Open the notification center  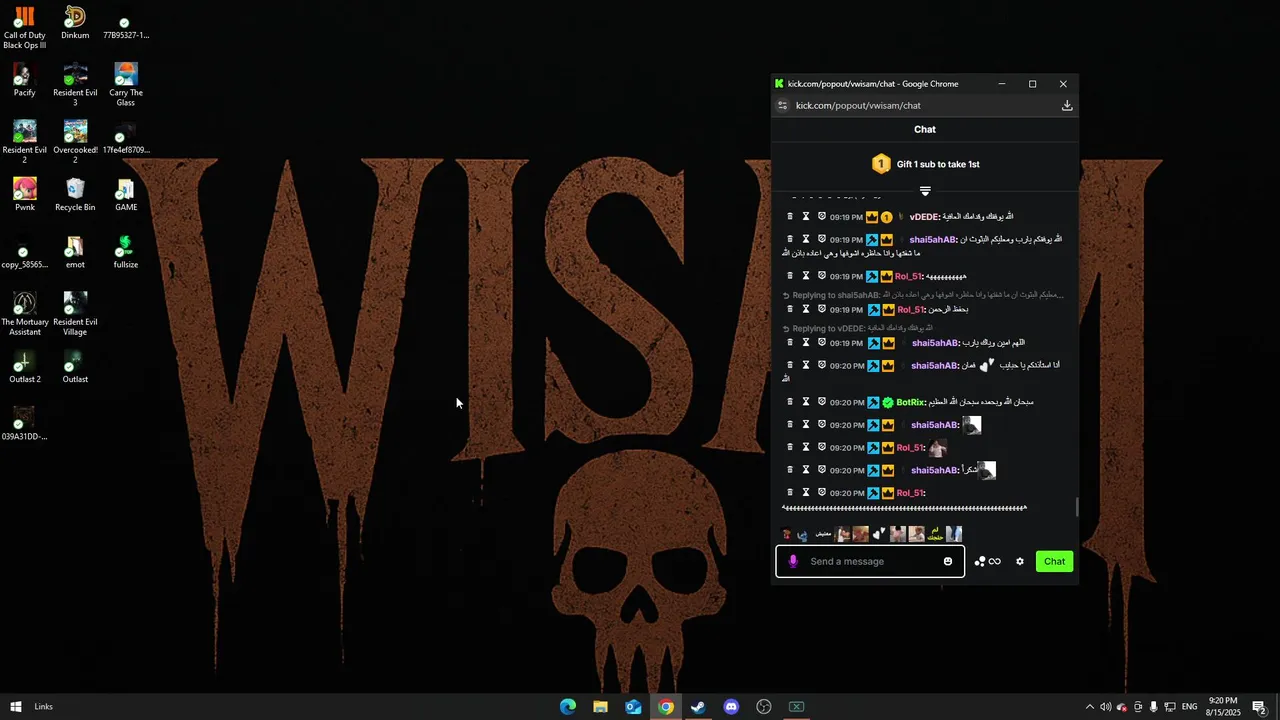pos(1259,707)
